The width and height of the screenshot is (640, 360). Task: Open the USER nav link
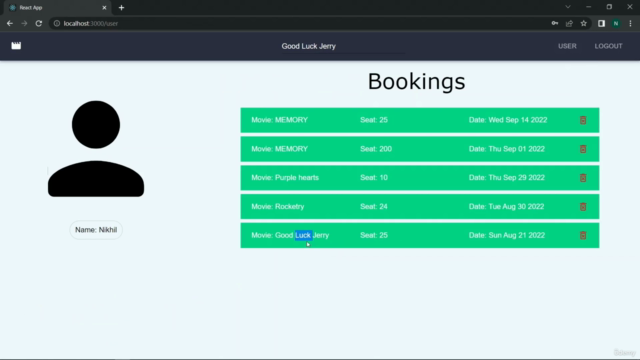pyautogui.click(x=567, y=46)
